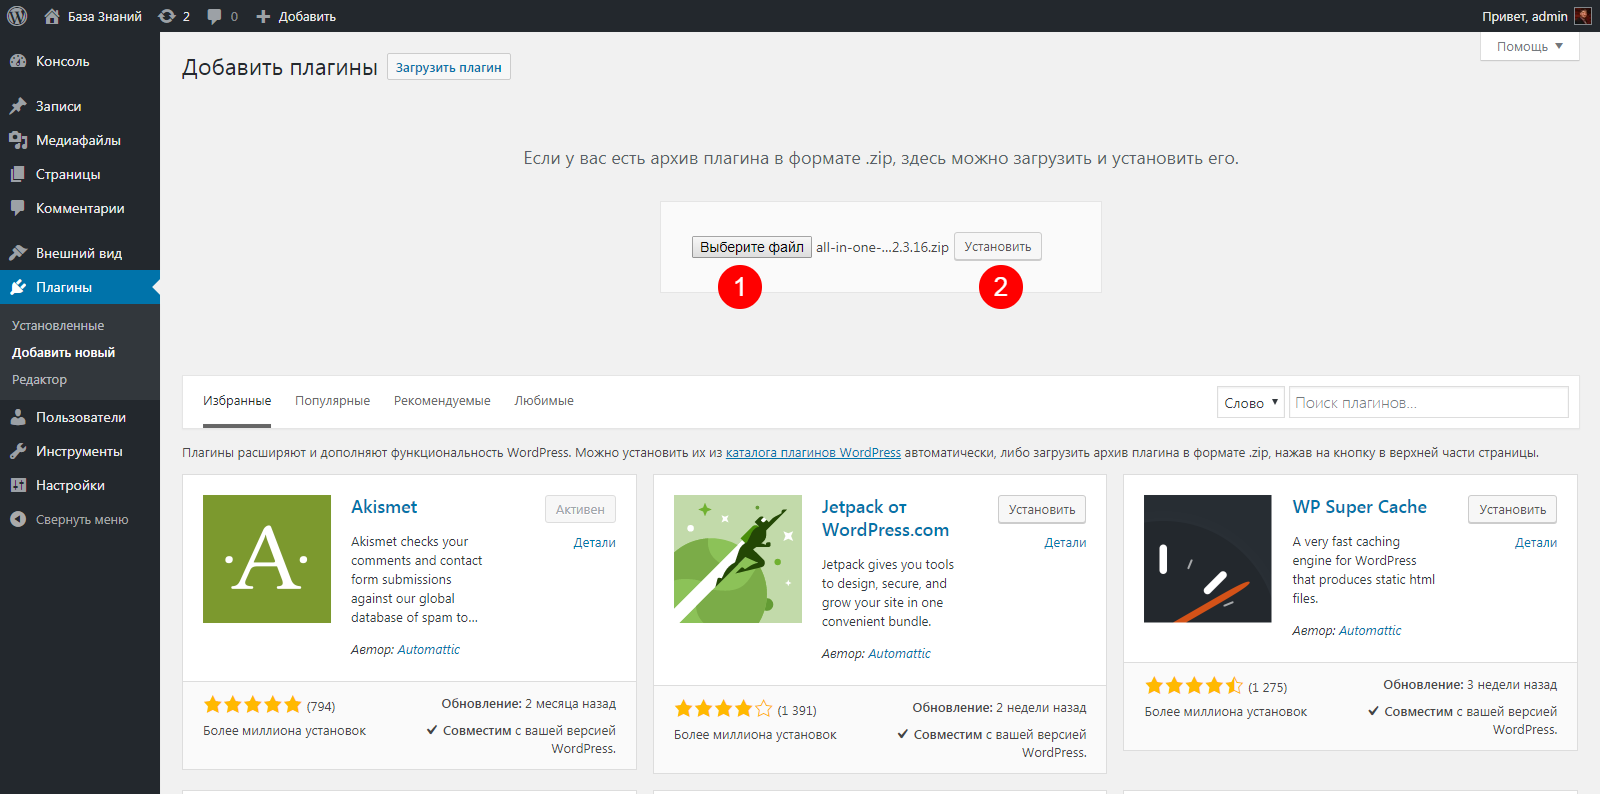Switch to the Любимые tab
Viewport: 1600px width, 794px height.
544,401
